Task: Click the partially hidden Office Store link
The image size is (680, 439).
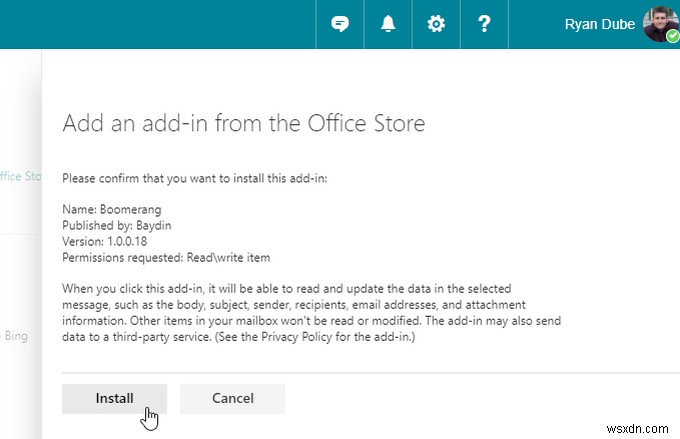Action: 20,176
